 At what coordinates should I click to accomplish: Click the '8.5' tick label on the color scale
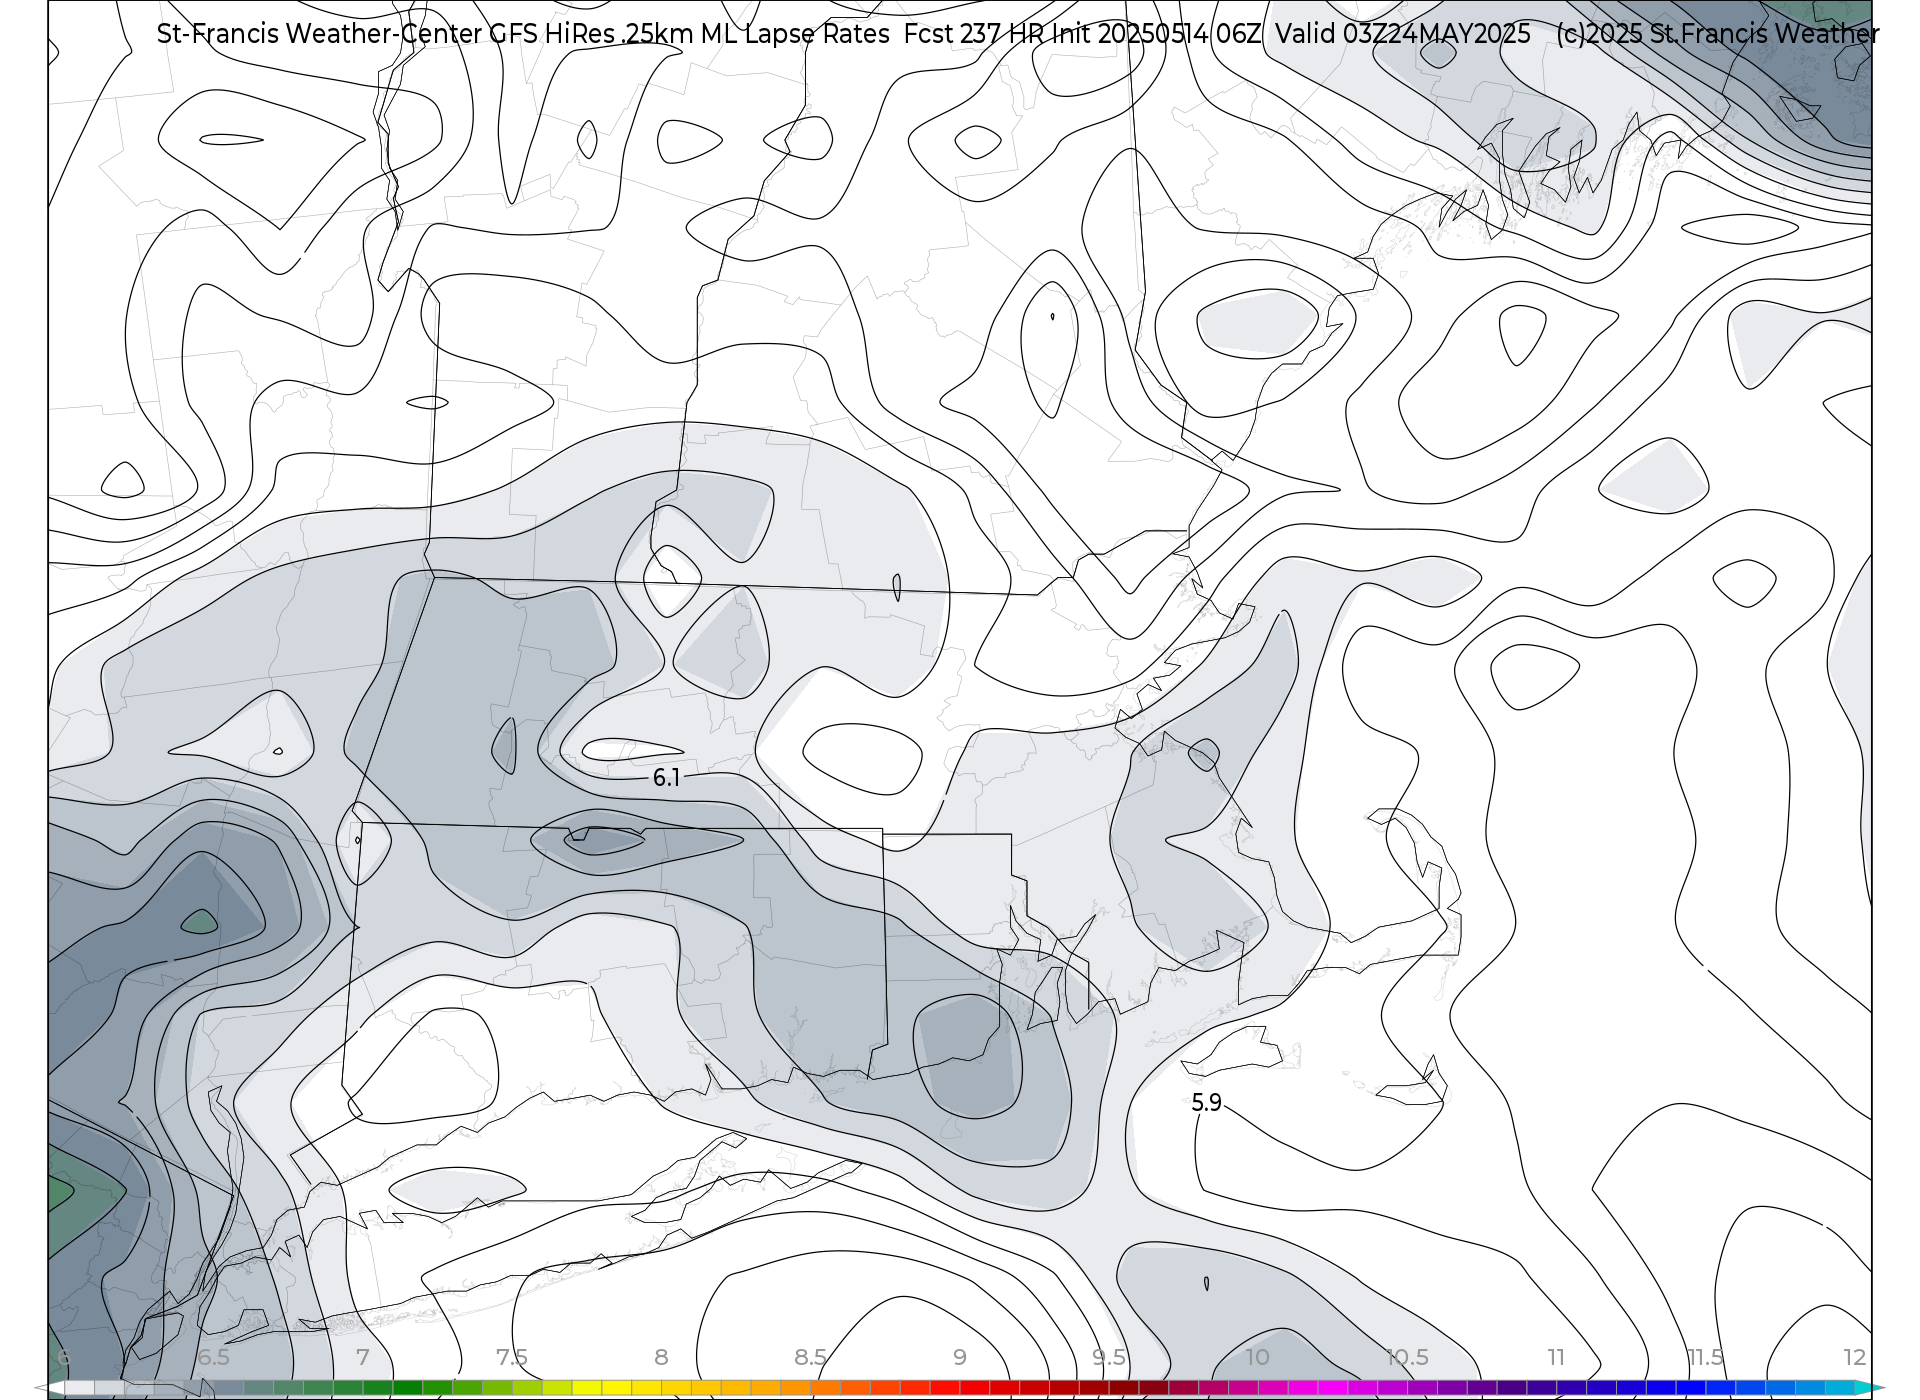pos(810,1357)
